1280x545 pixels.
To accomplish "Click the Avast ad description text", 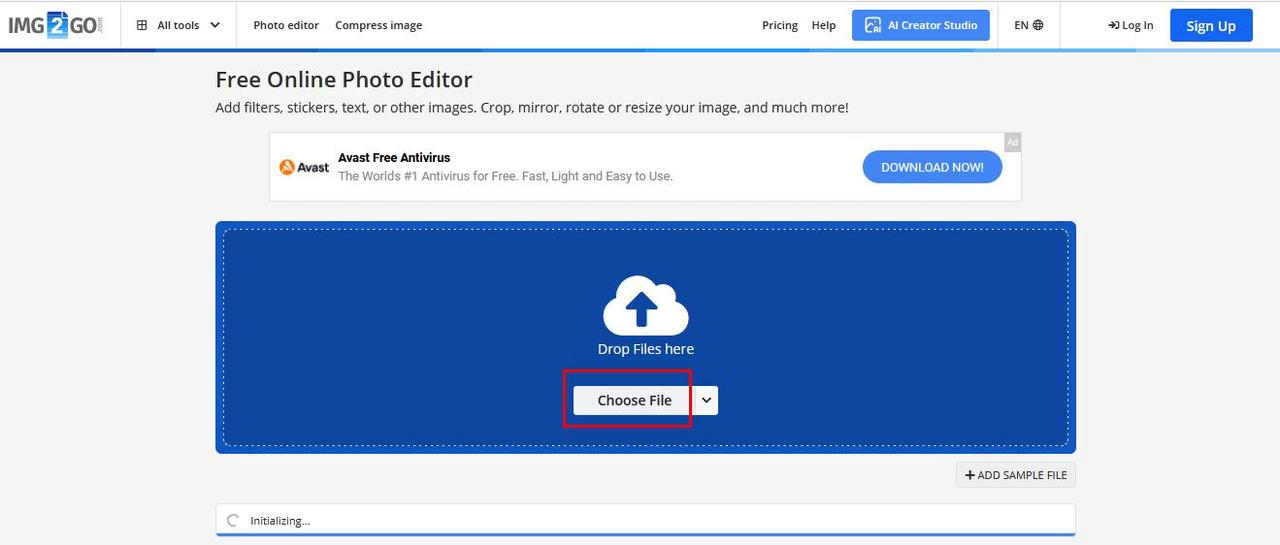I will click(505, 176).
